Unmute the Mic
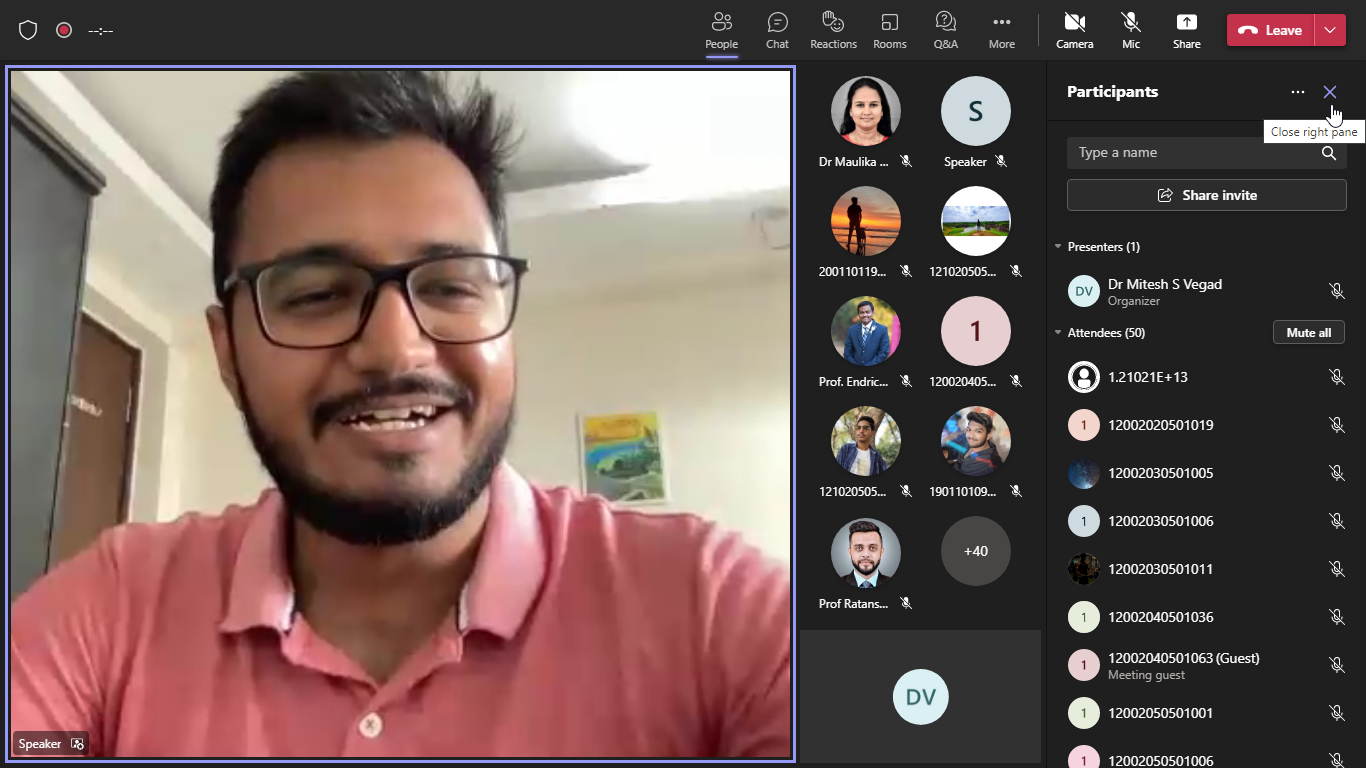 (1130, 30)
